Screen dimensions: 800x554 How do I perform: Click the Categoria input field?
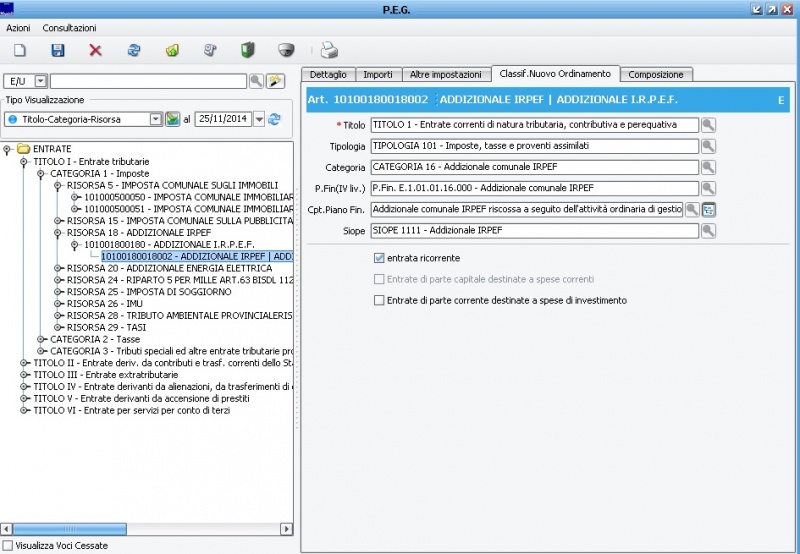click(x=532, y=167)
